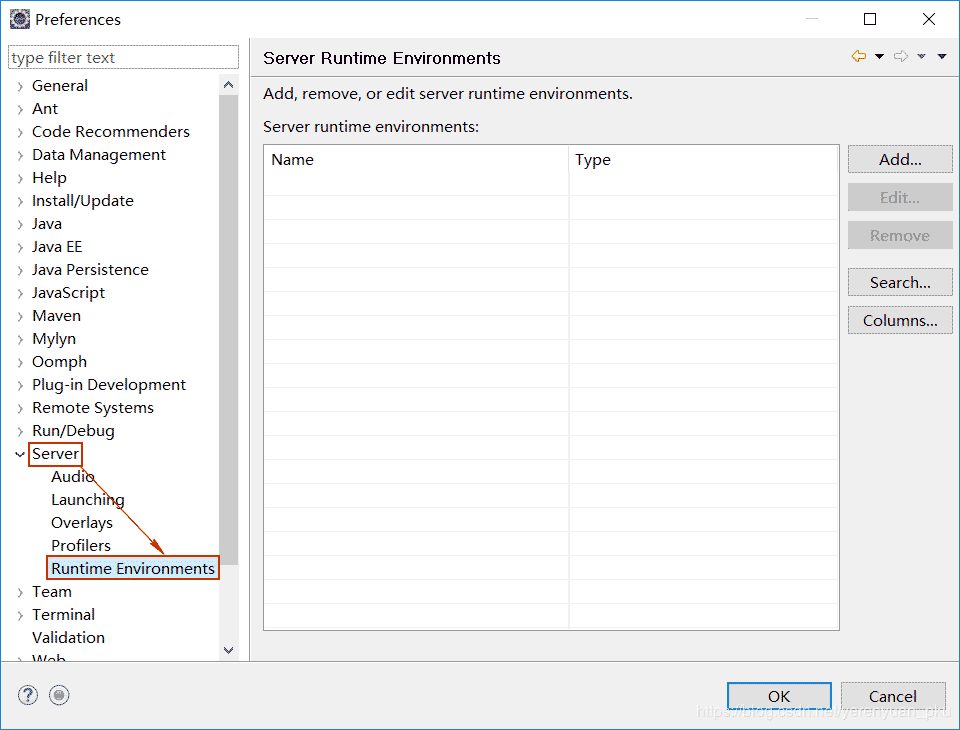
Task: Click the record preferences icon at bottom-left
Action: pos(59,695)
